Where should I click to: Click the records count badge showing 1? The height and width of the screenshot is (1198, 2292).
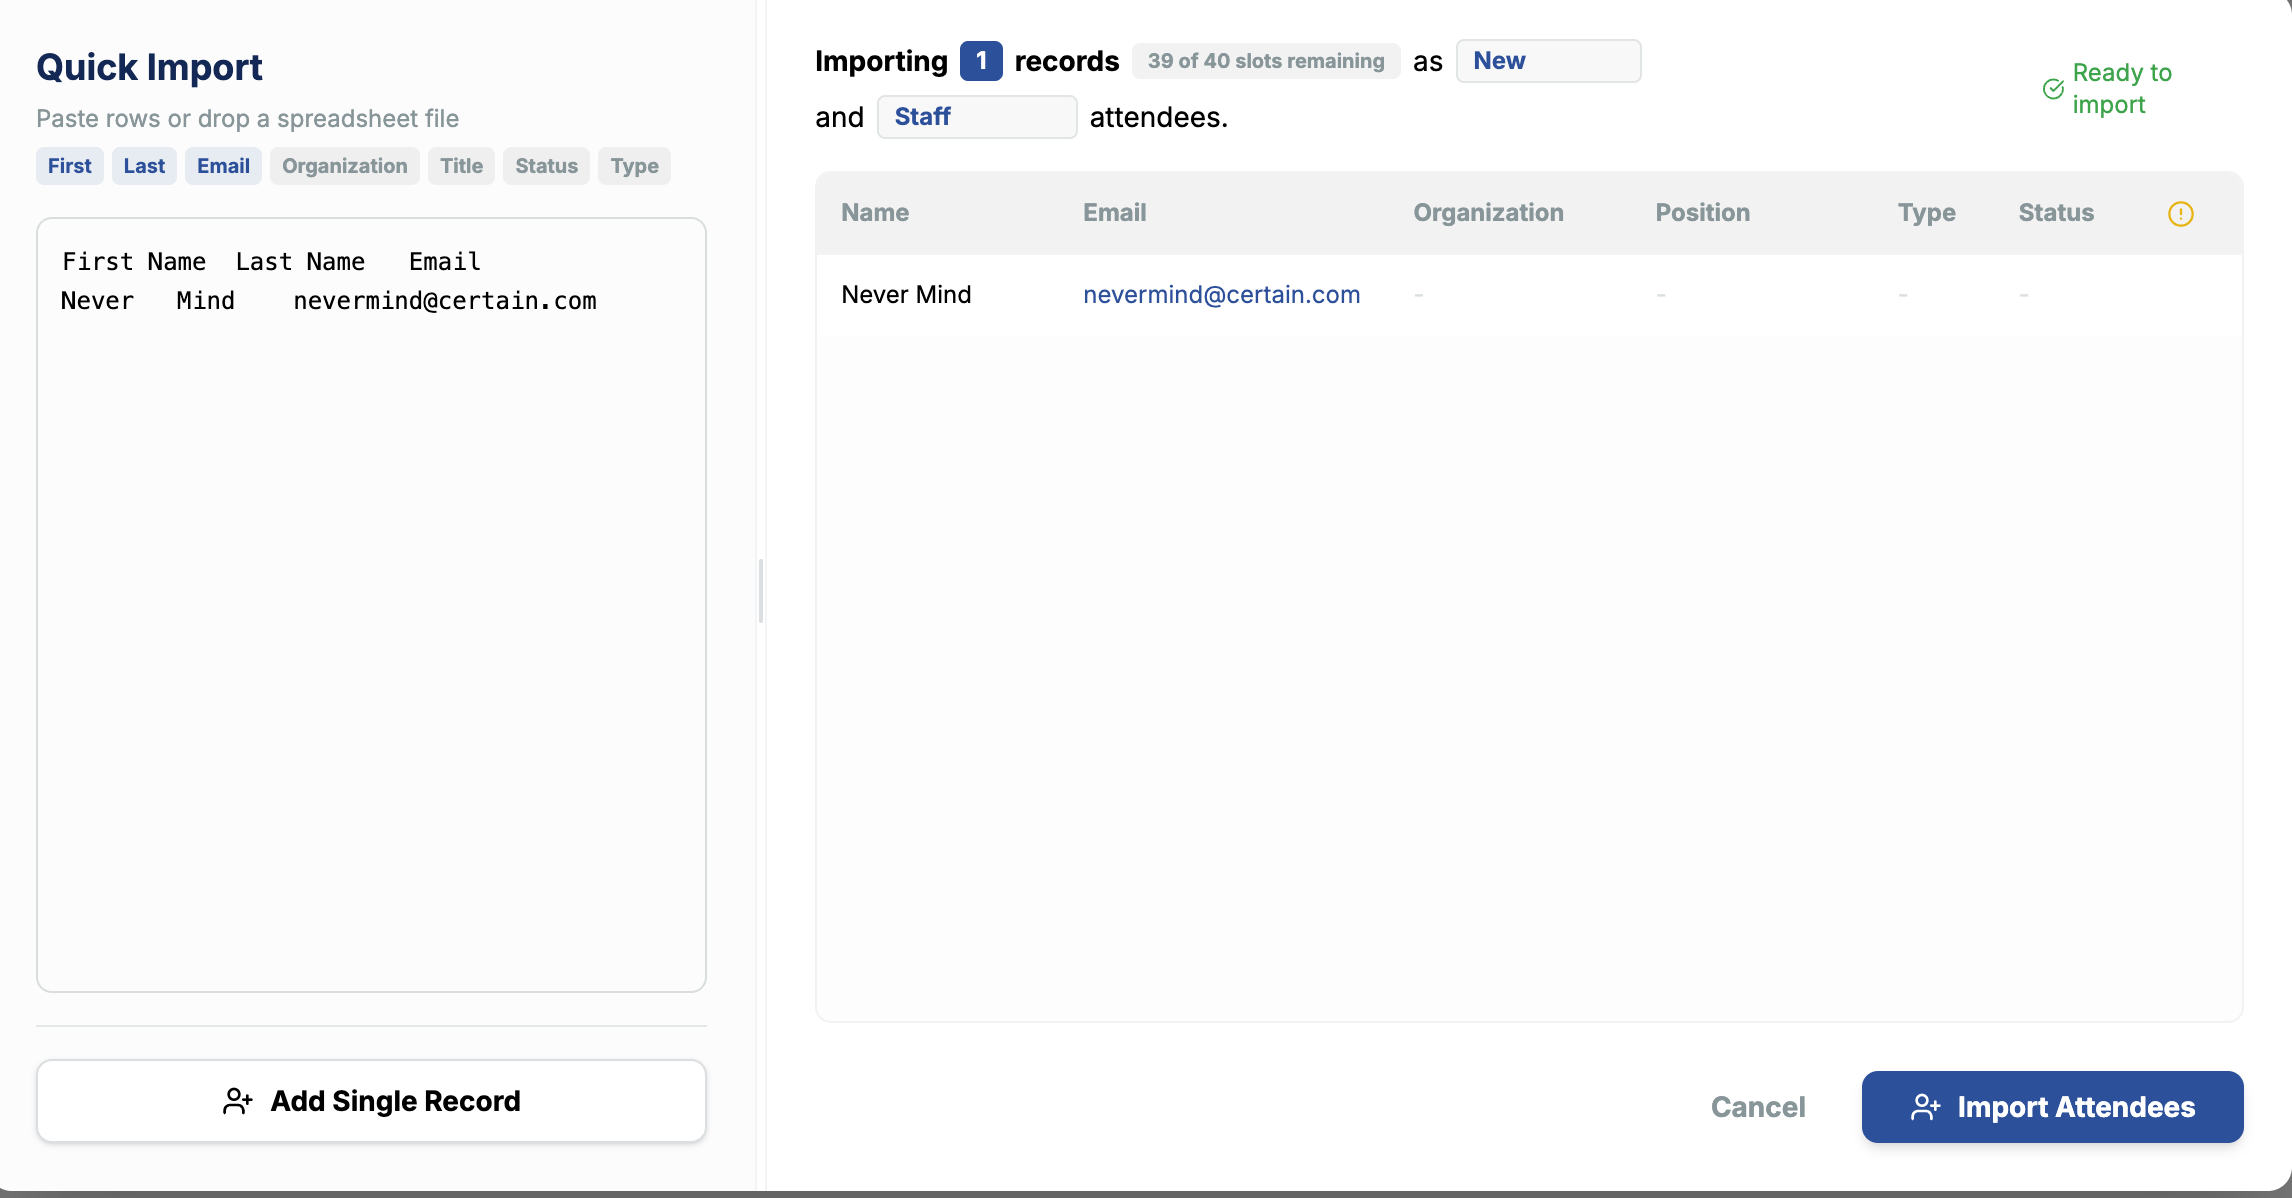point(981,61)
